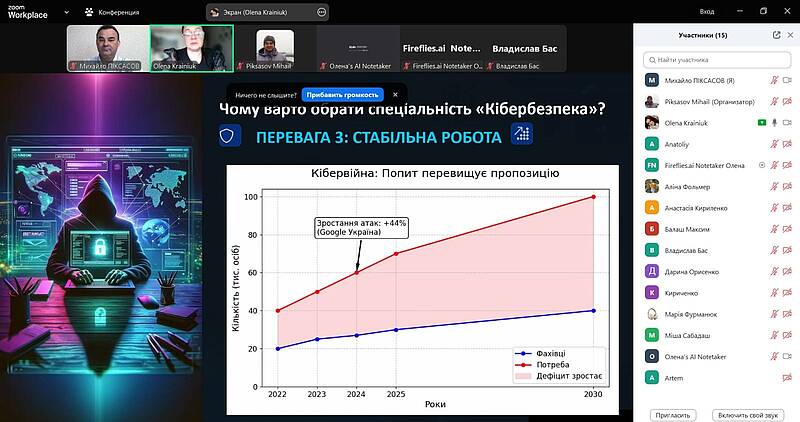Click the Зростання атак +44% annotation

pos(361,228)
